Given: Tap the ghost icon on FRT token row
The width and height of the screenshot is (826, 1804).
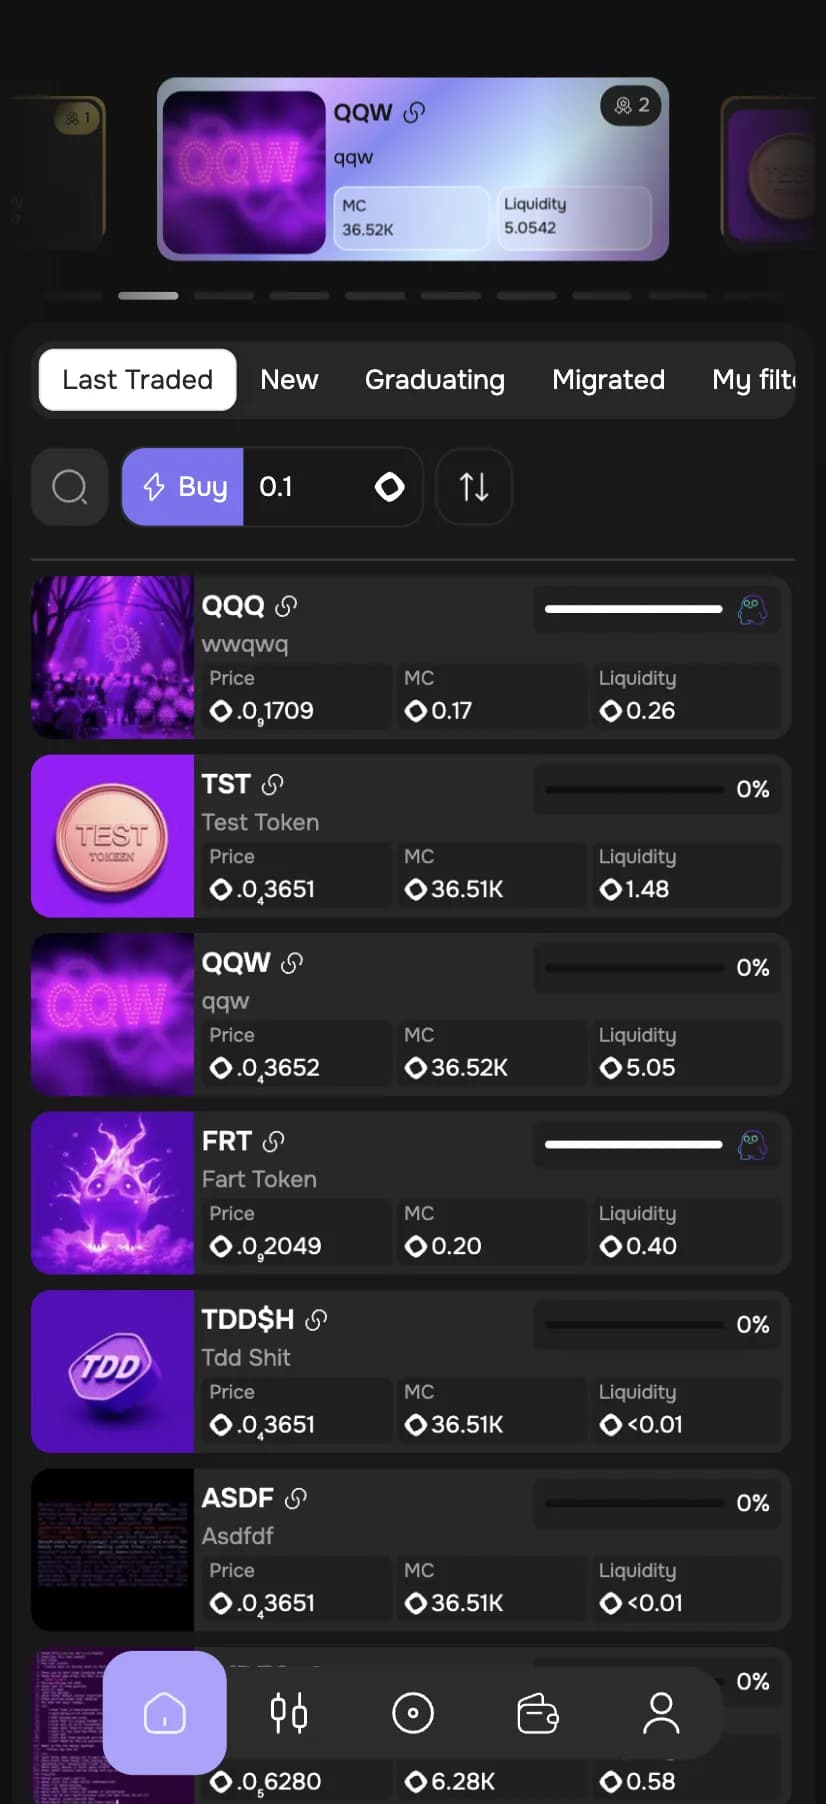Looking at the screenshot, I should pos(753,1145).
